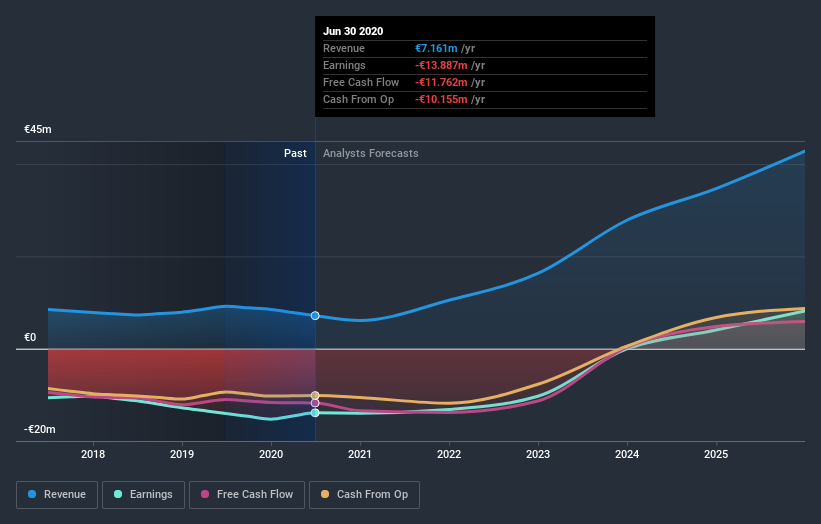Click the 2021 x-axis label

(360, 454)
